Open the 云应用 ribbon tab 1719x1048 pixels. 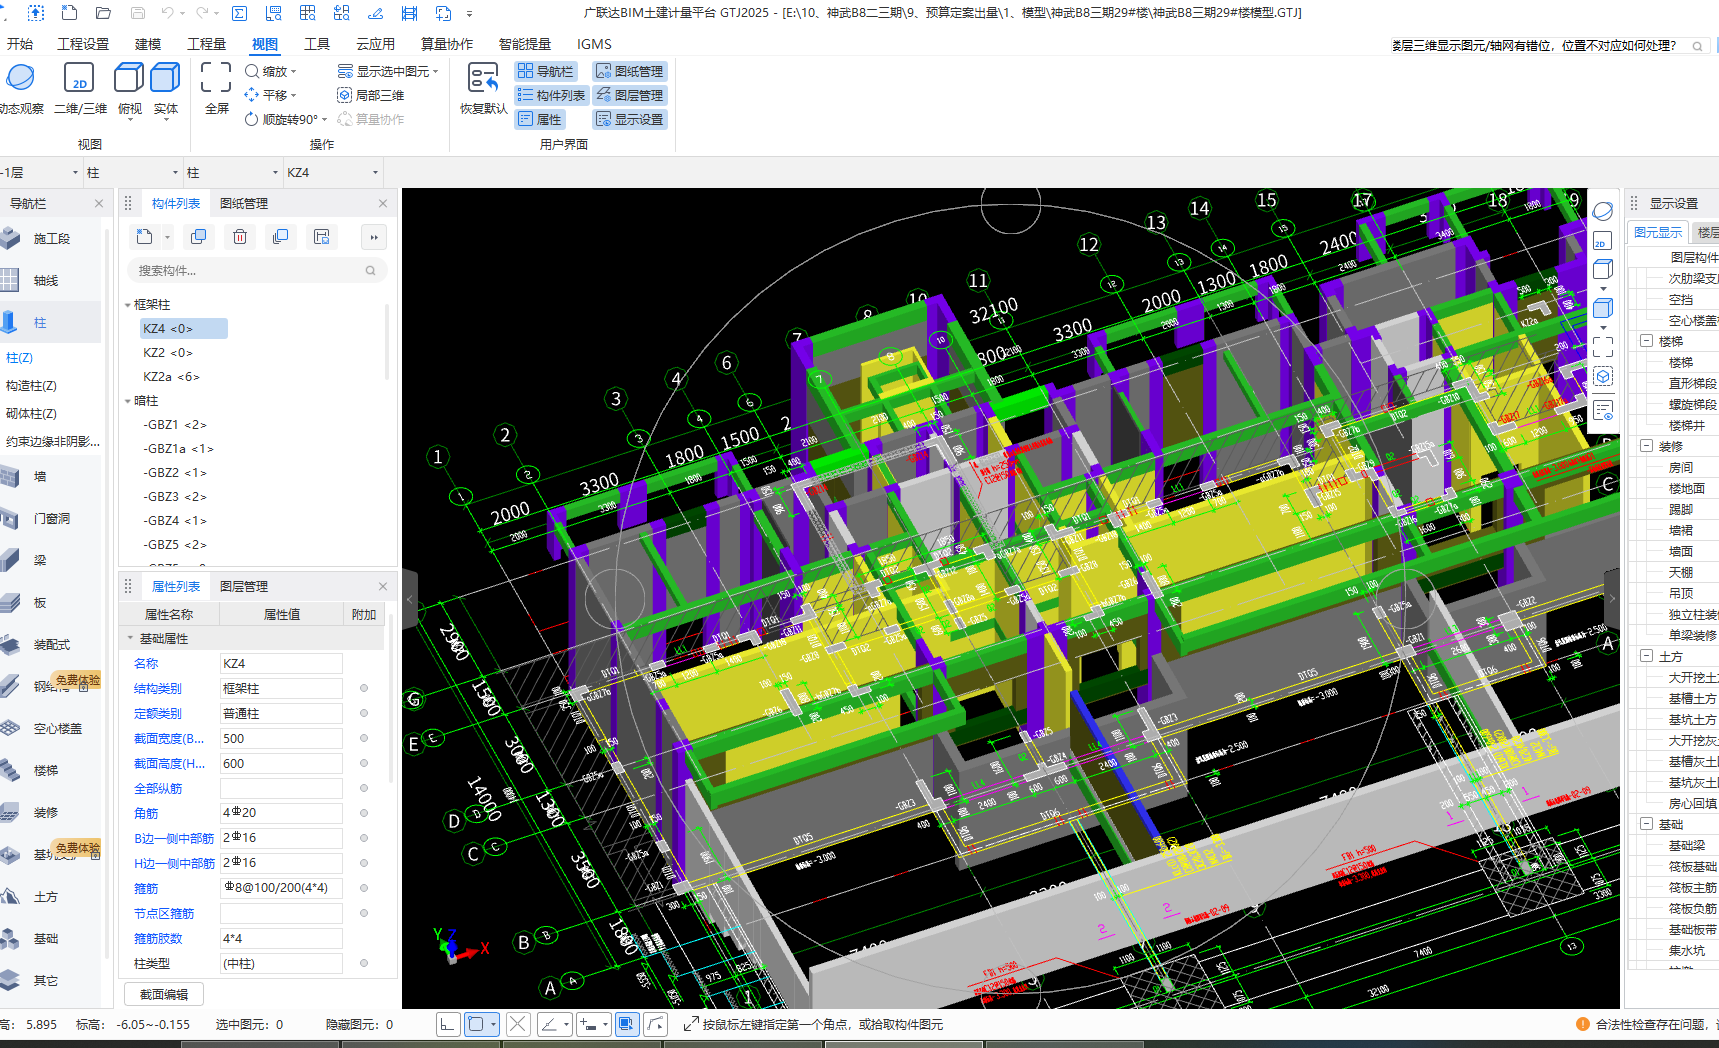click(x=375, y=44)
